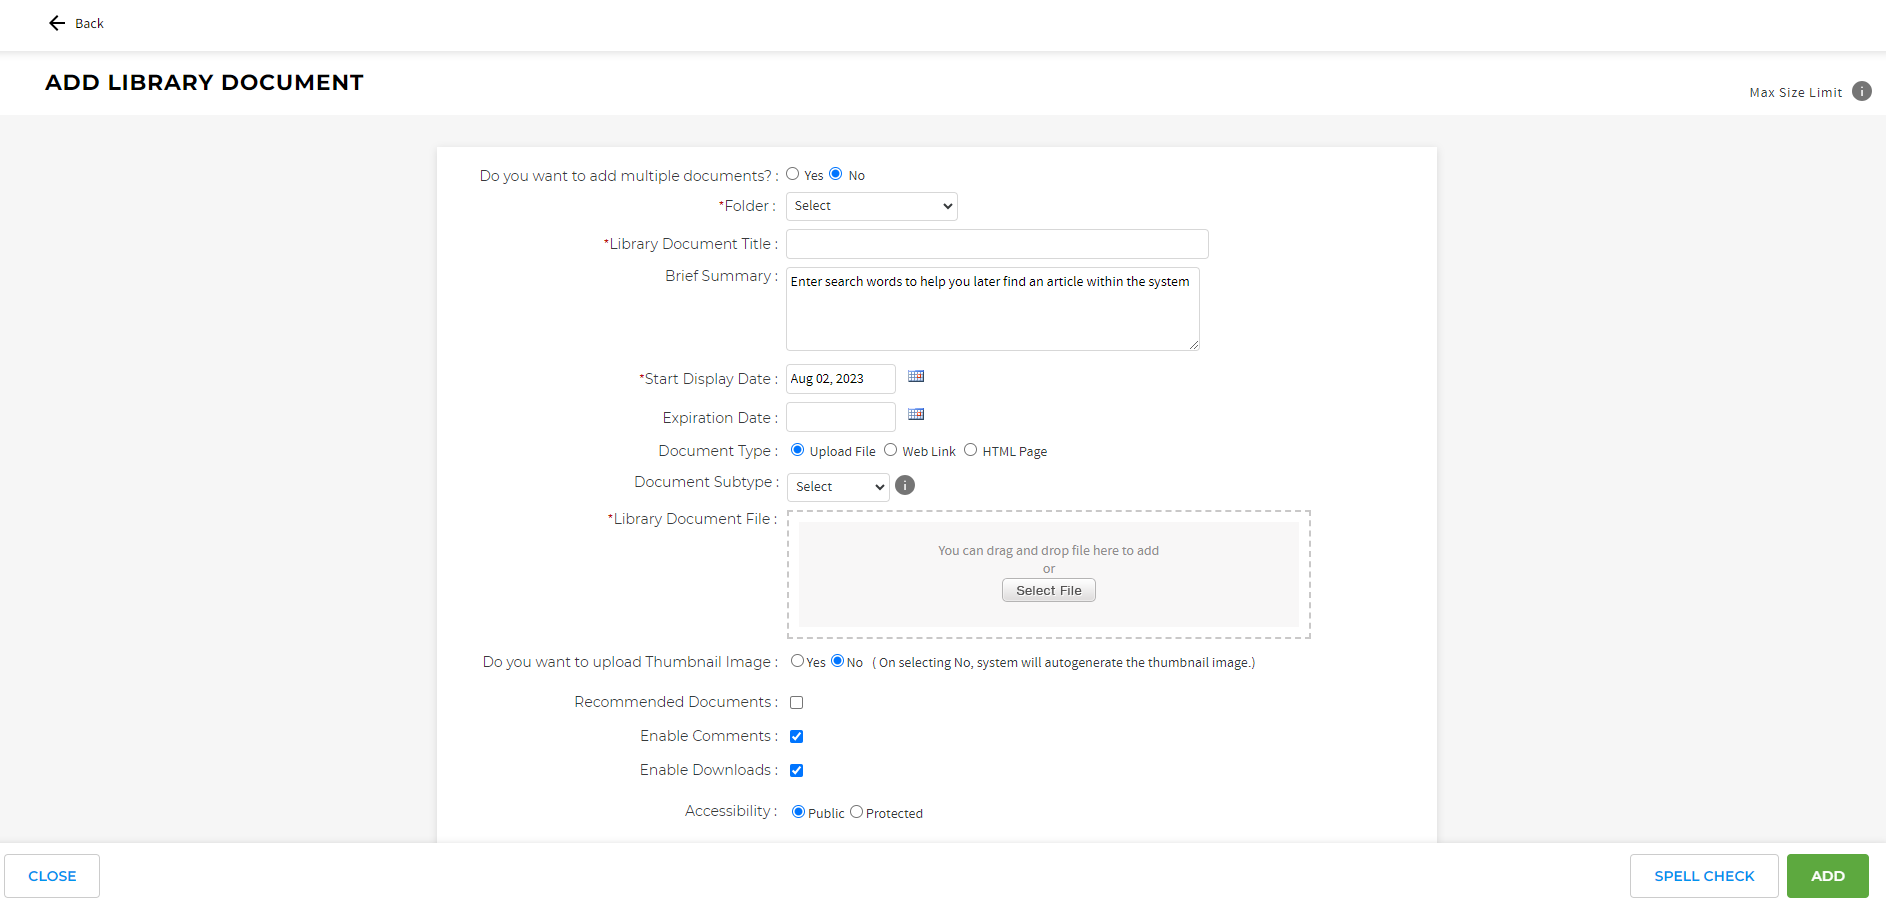Run SPELL CHECK on the form
Screen dimensions: 1886x904
click(1703, 876)
